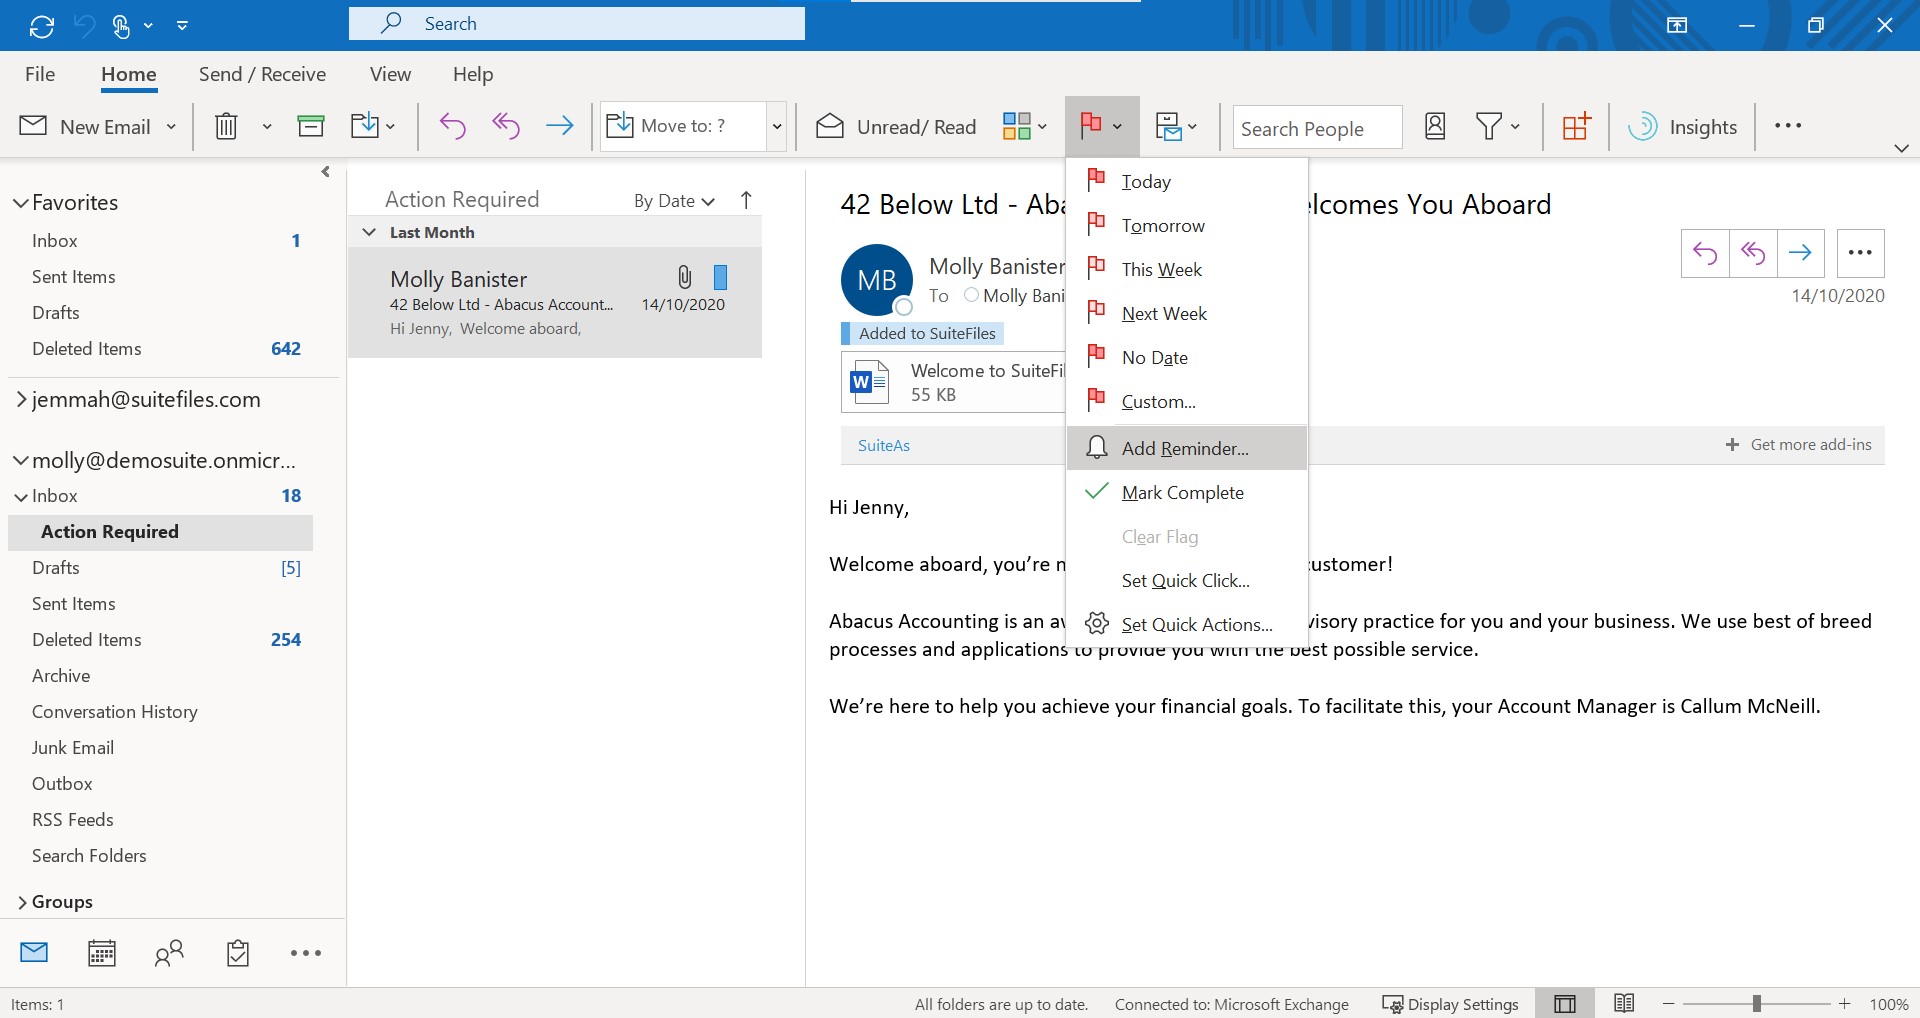
Task: Open New Email dropdown arrow
Action: (x=171, y=127)
